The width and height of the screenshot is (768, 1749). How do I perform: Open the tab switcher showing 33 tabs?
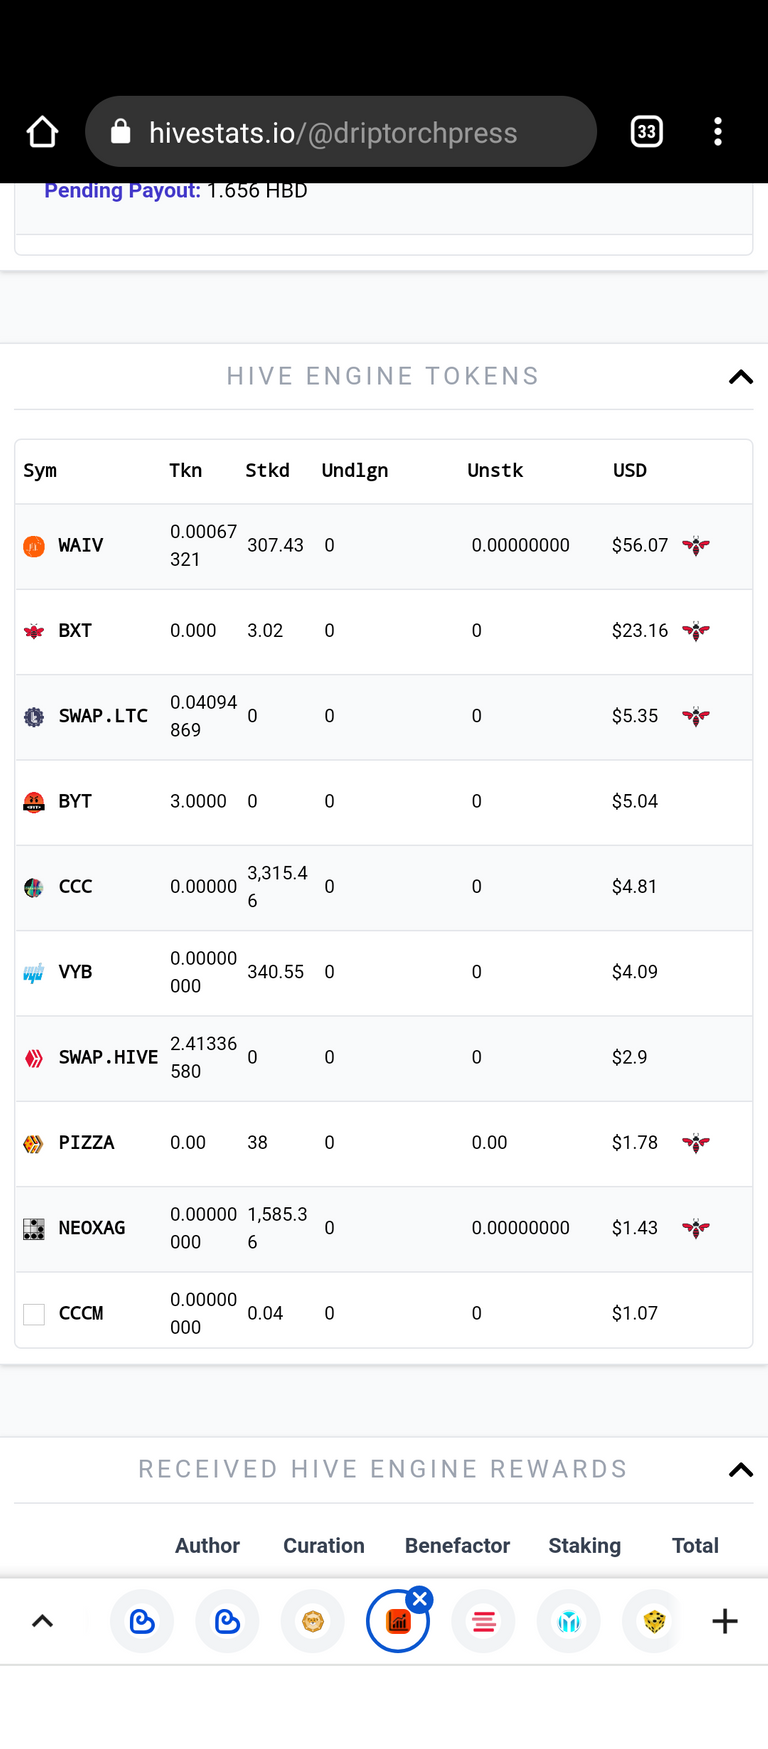click(x=647, y=132)
